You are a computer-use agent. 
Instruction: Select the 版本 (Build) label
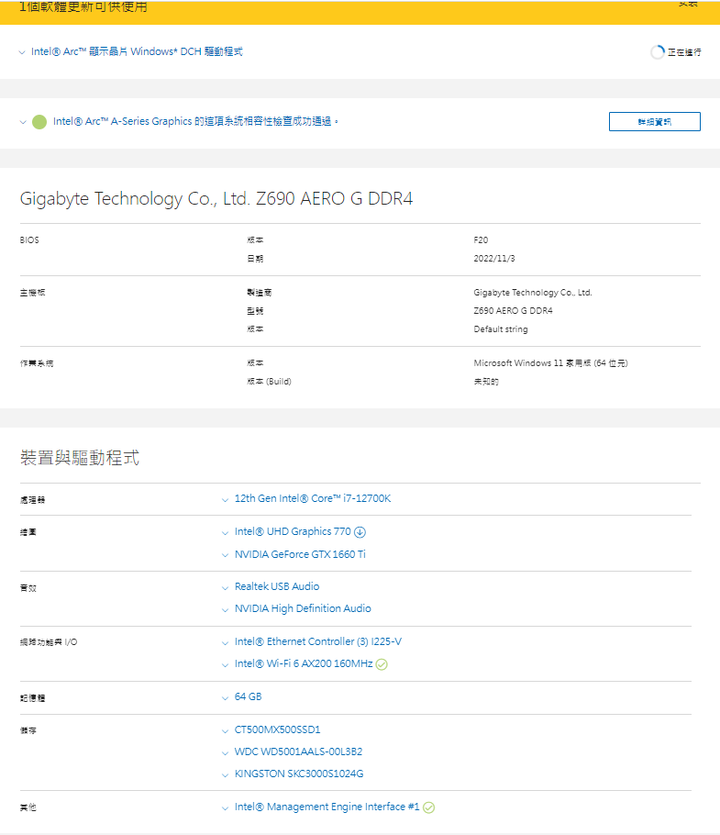269,381
